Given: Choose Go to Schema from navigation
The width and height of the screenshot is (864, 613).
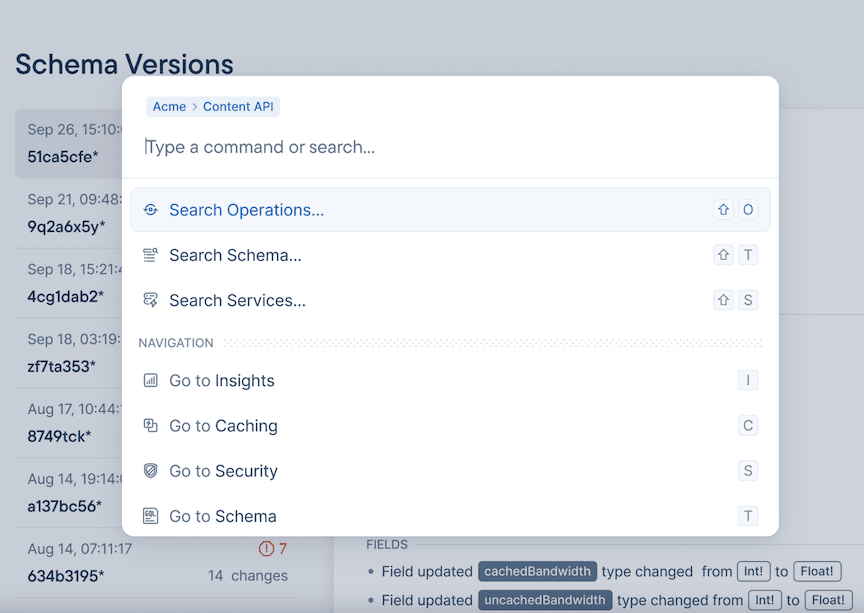Looking at the screenshot, I should coord(222,515).
